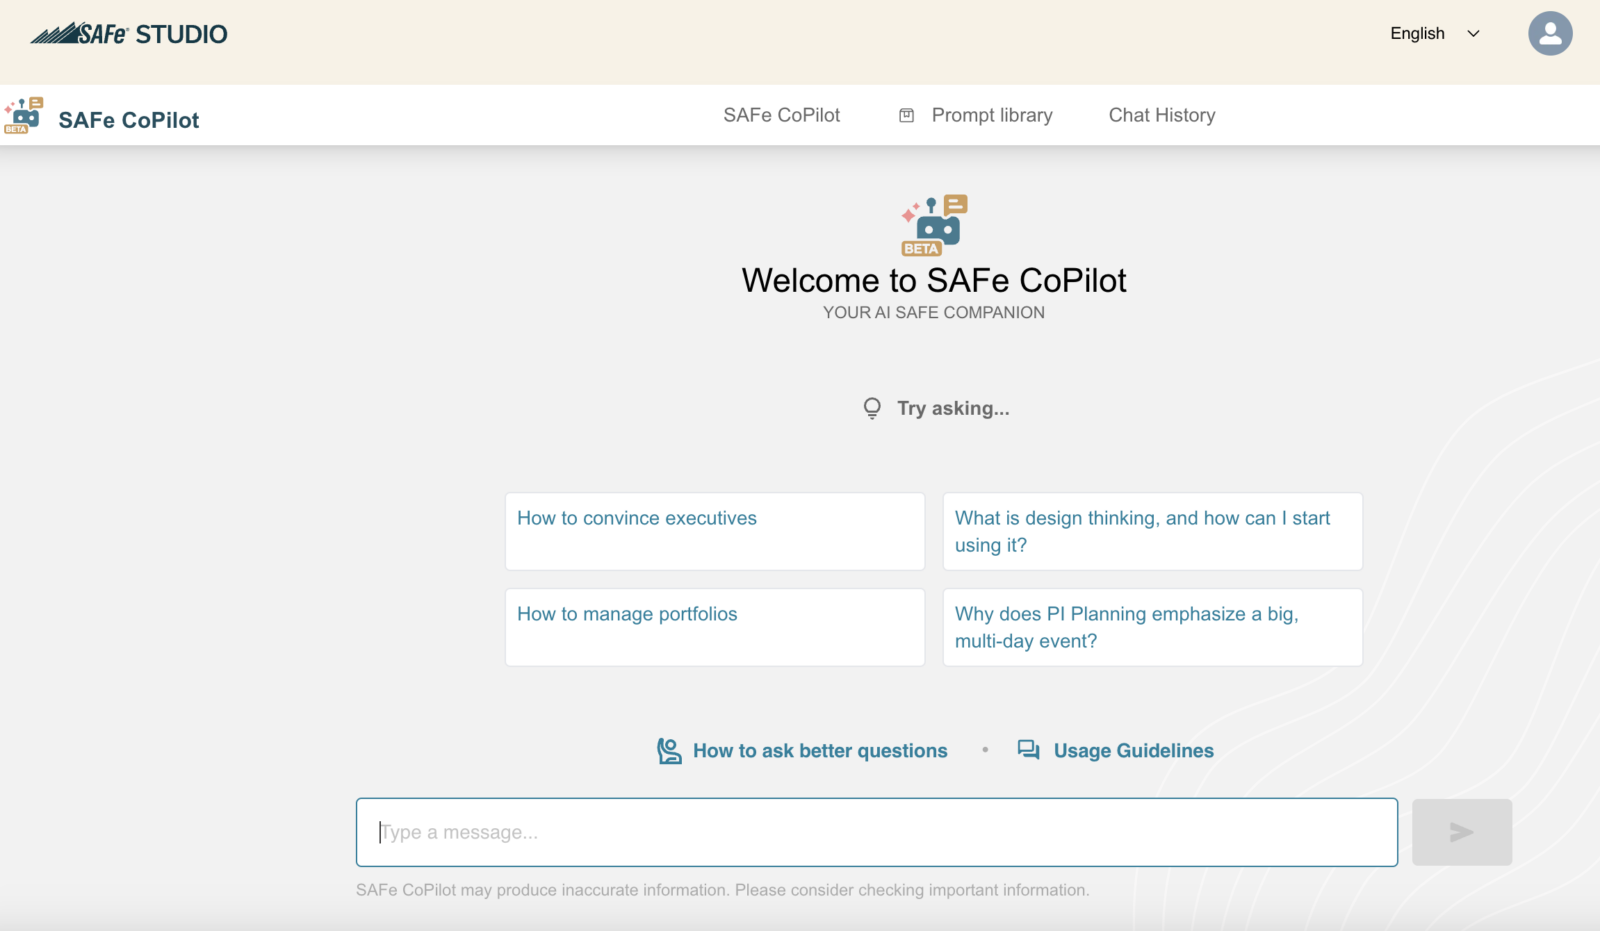Screen dimensions: 1600x931
Task: Click the How to manage portfolios suggestion card
Action: click(714, 627)
